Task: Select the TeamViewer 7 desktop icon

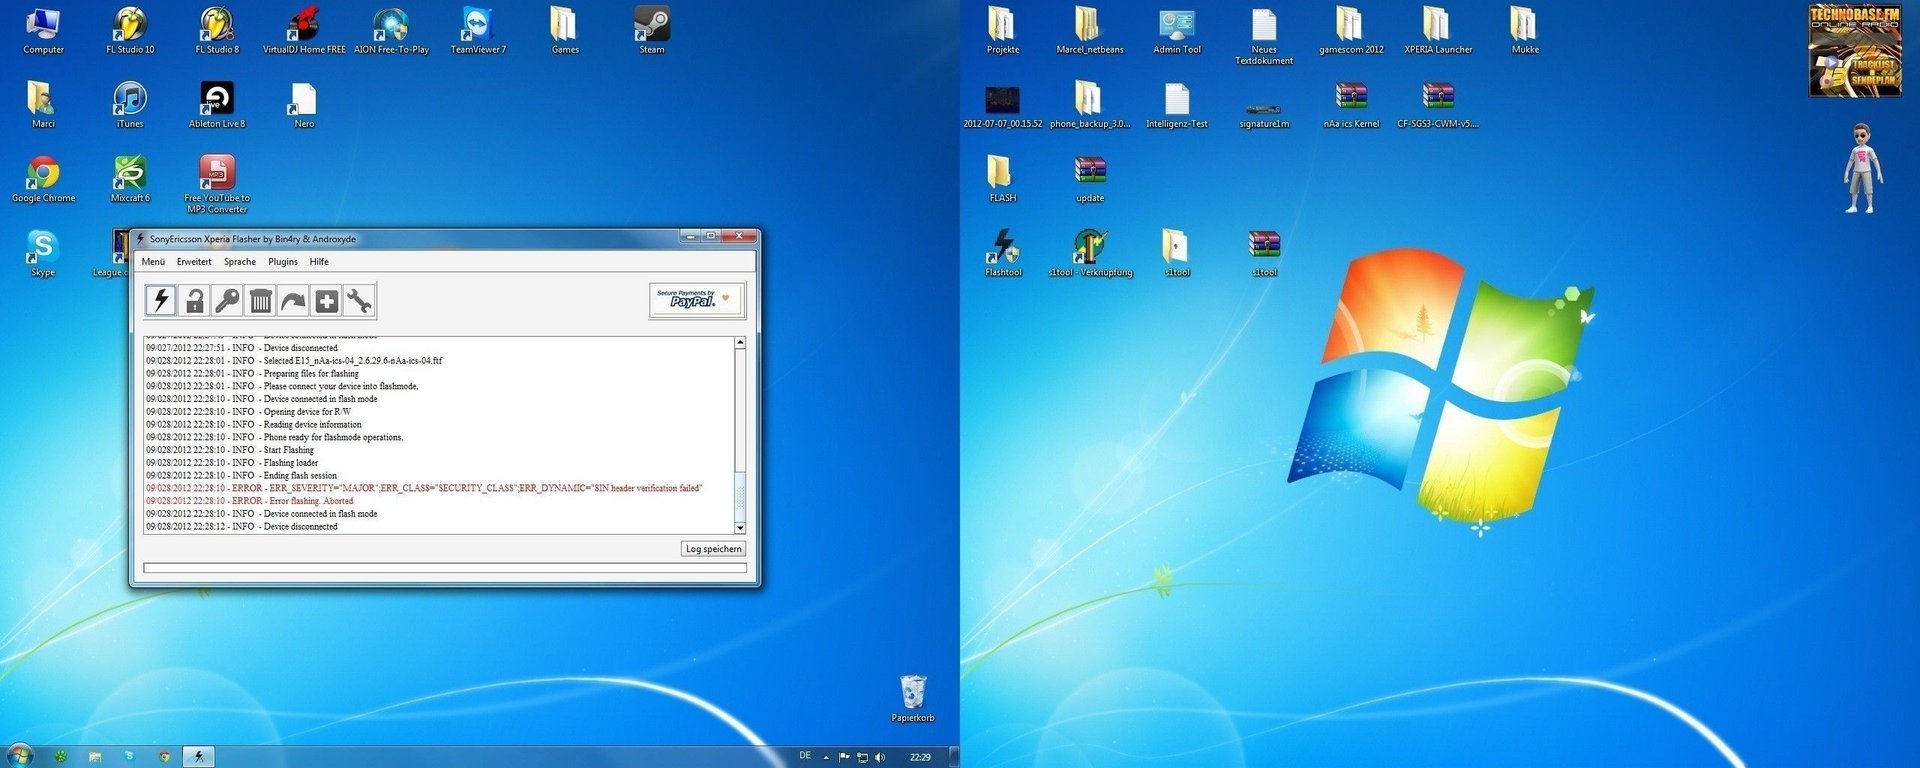Action: (x=478, y=30)
